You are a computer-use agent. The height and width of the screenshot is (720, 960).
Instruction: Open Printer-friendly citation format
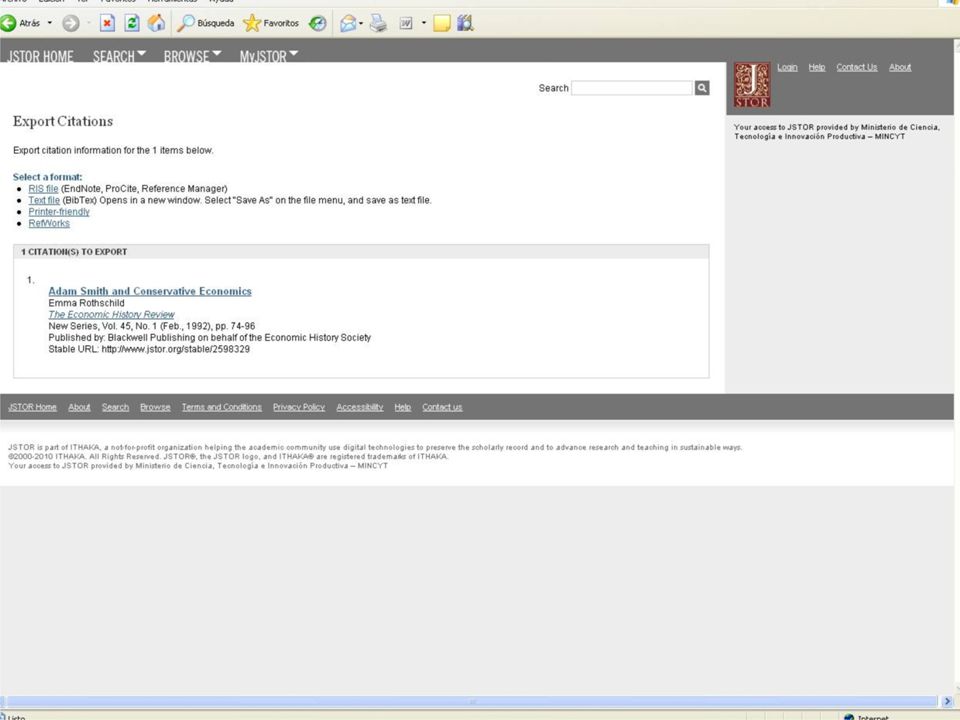(x=59, y=212)
